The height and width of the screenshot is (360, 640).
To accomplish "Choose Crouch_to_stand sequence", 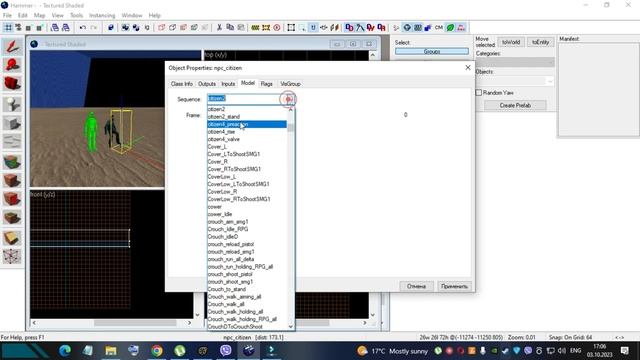I will tap(247, 289).
